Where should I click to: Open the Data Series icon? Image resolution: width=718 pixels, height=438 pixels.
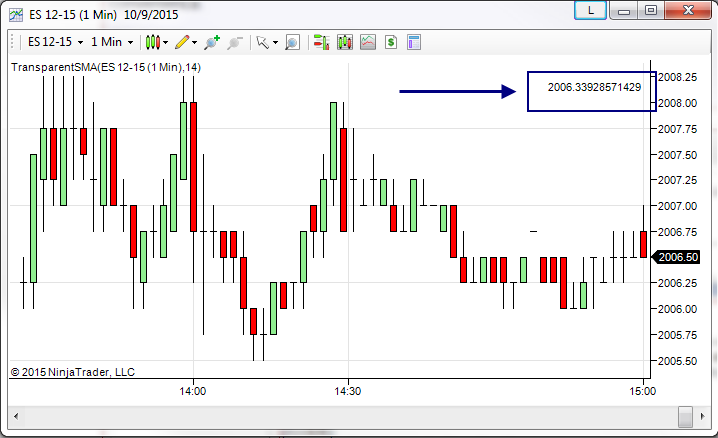[x=345, y=42]
